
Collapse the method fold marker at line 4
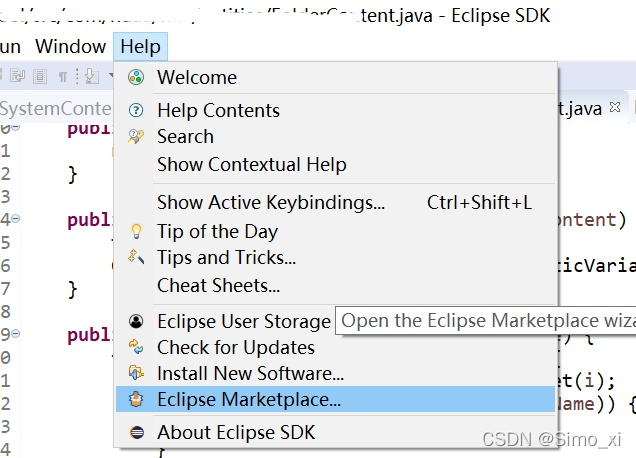(15, 219)
